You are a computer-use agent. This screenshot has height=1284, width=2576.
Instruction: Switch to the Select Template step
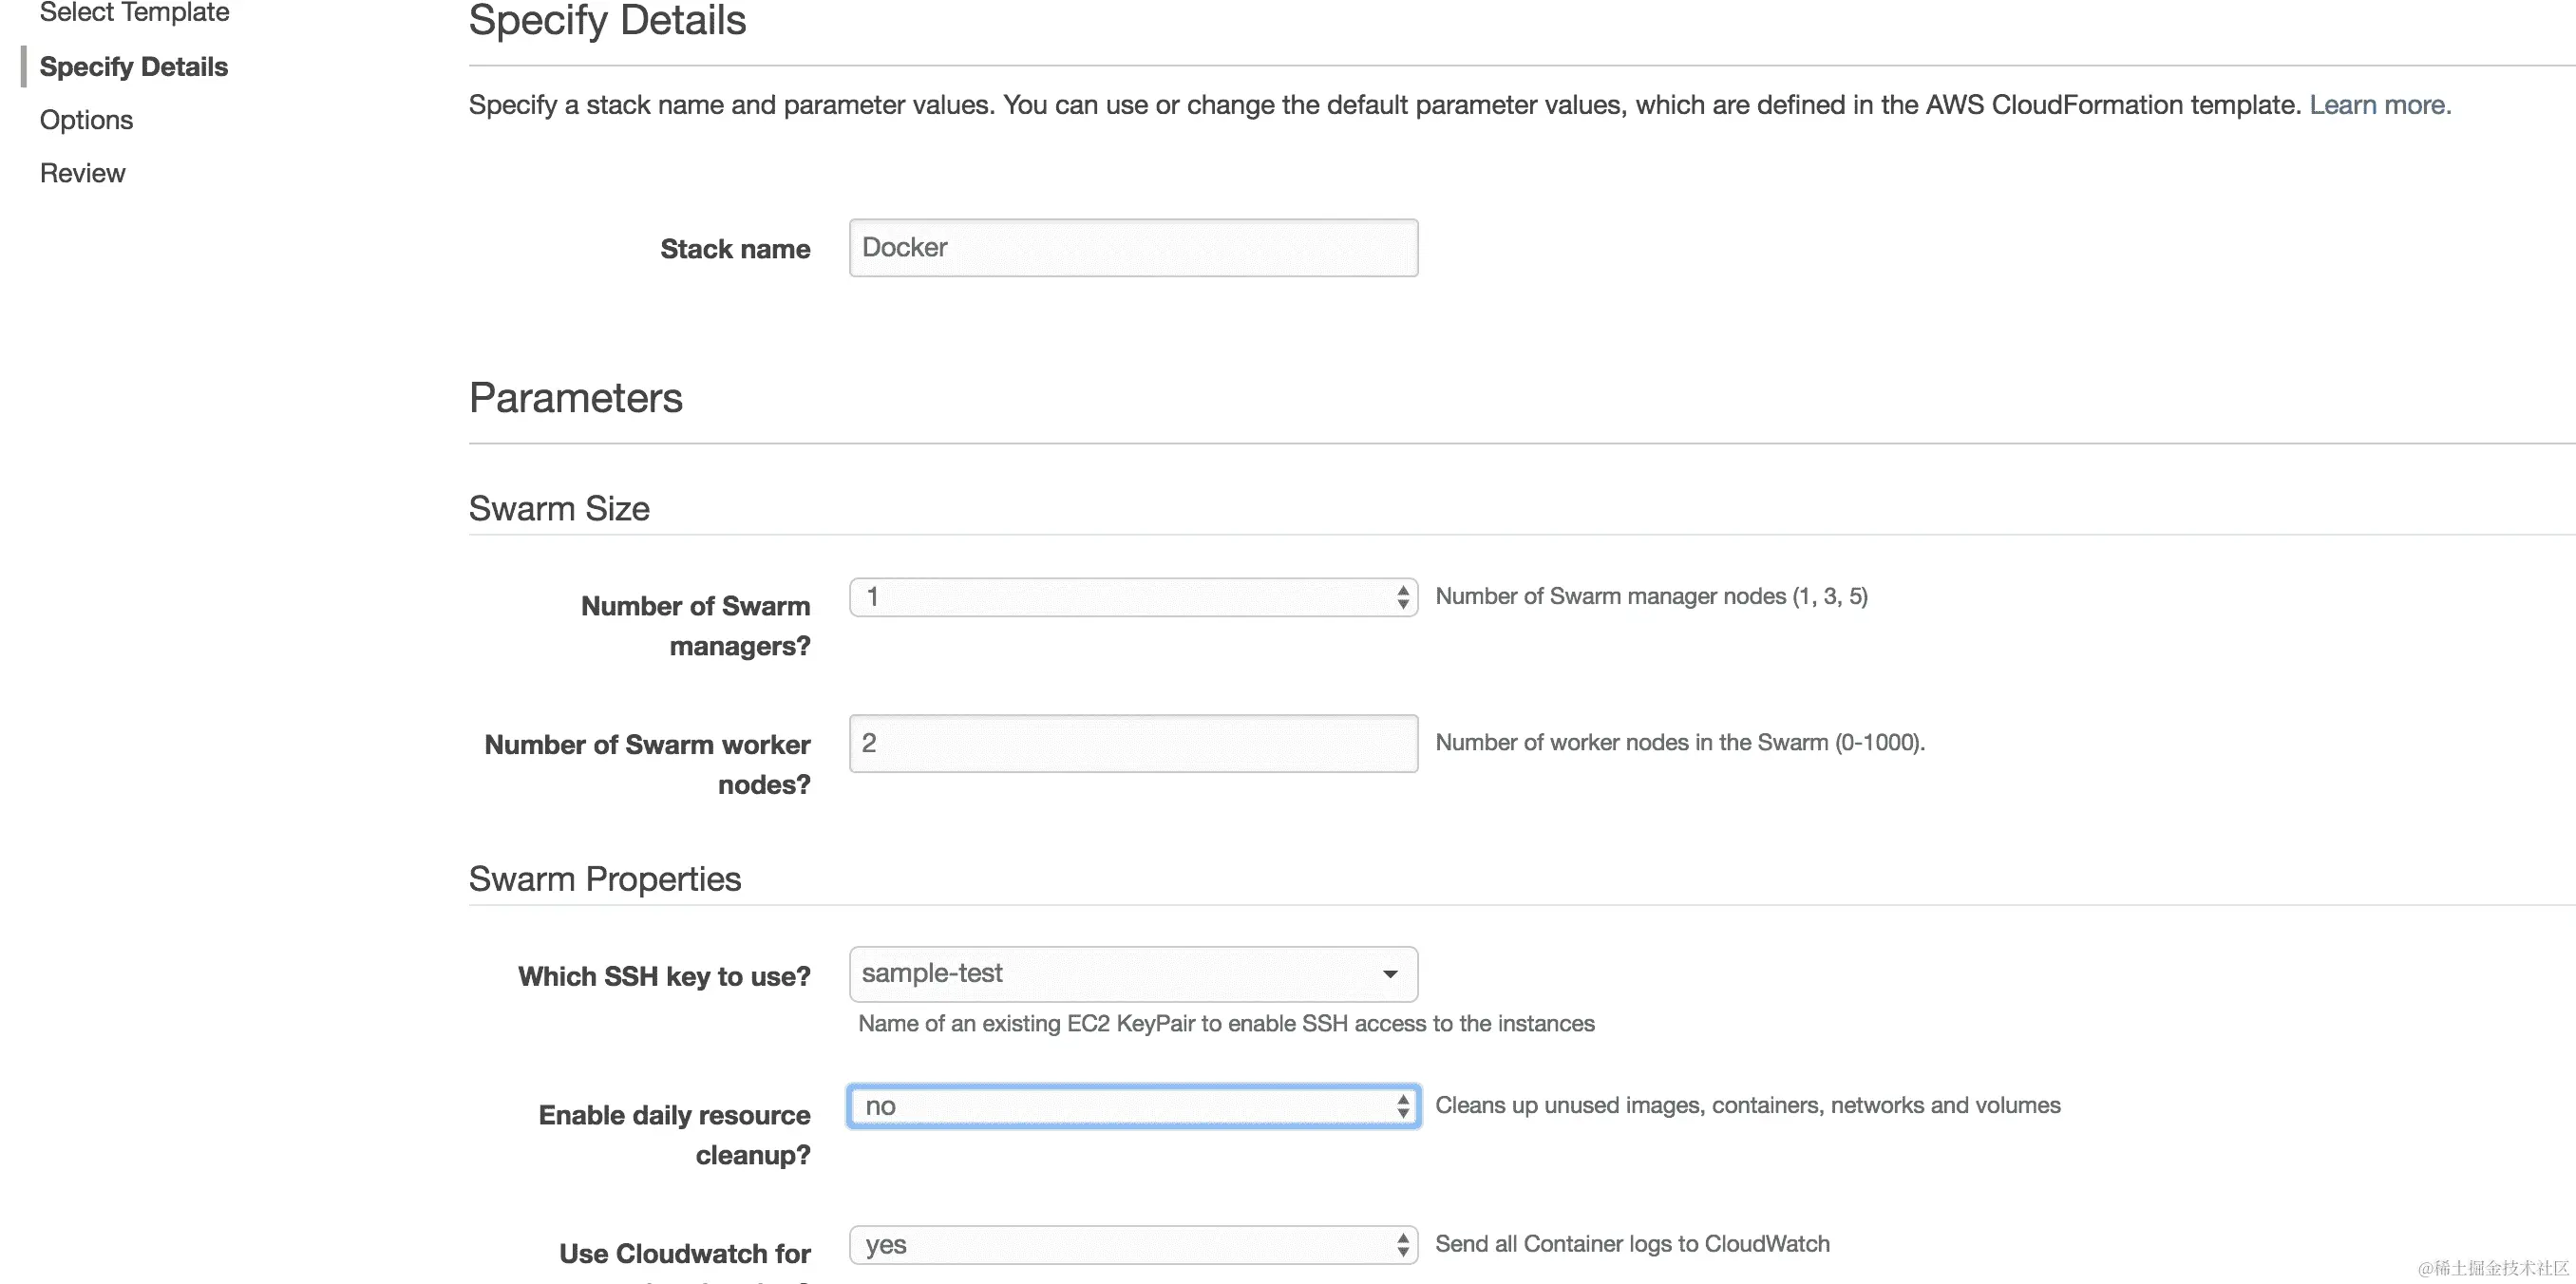(x=134, y=13)
